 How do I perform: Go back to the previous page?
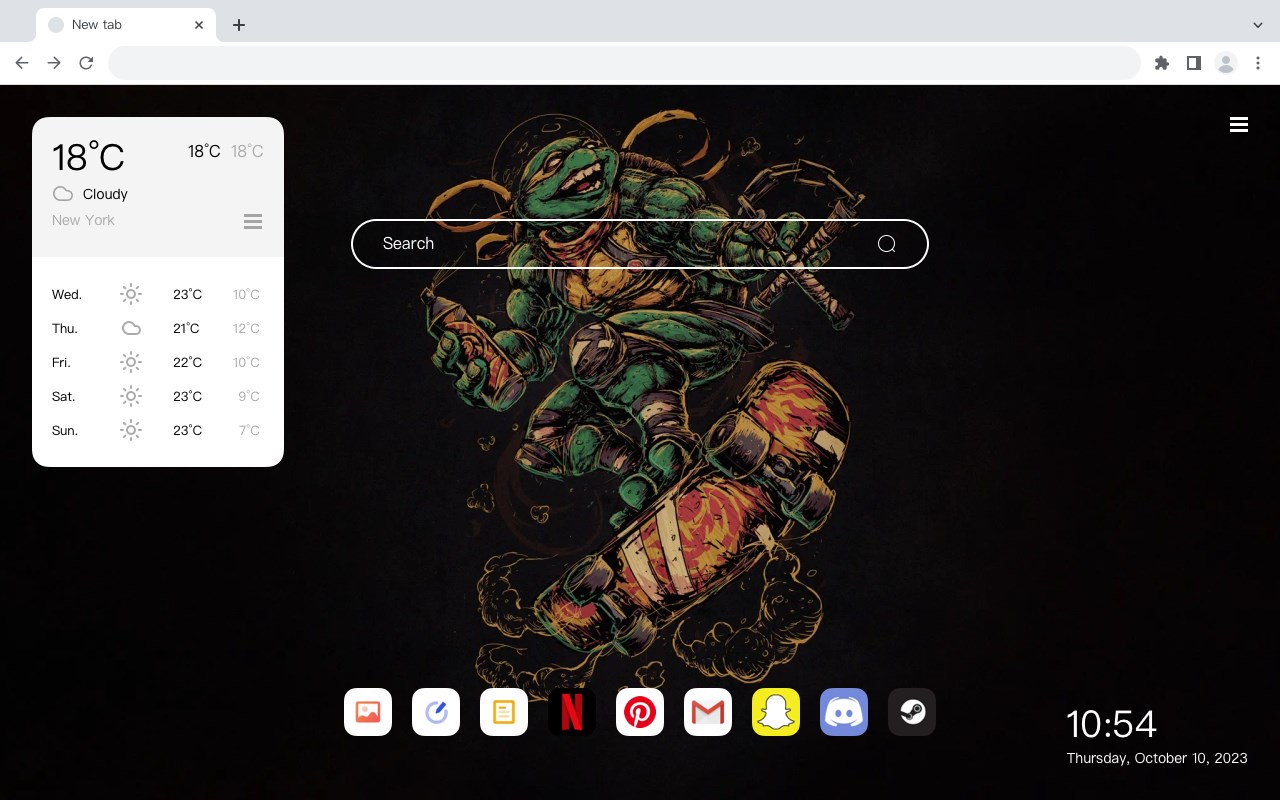[22, 63]
